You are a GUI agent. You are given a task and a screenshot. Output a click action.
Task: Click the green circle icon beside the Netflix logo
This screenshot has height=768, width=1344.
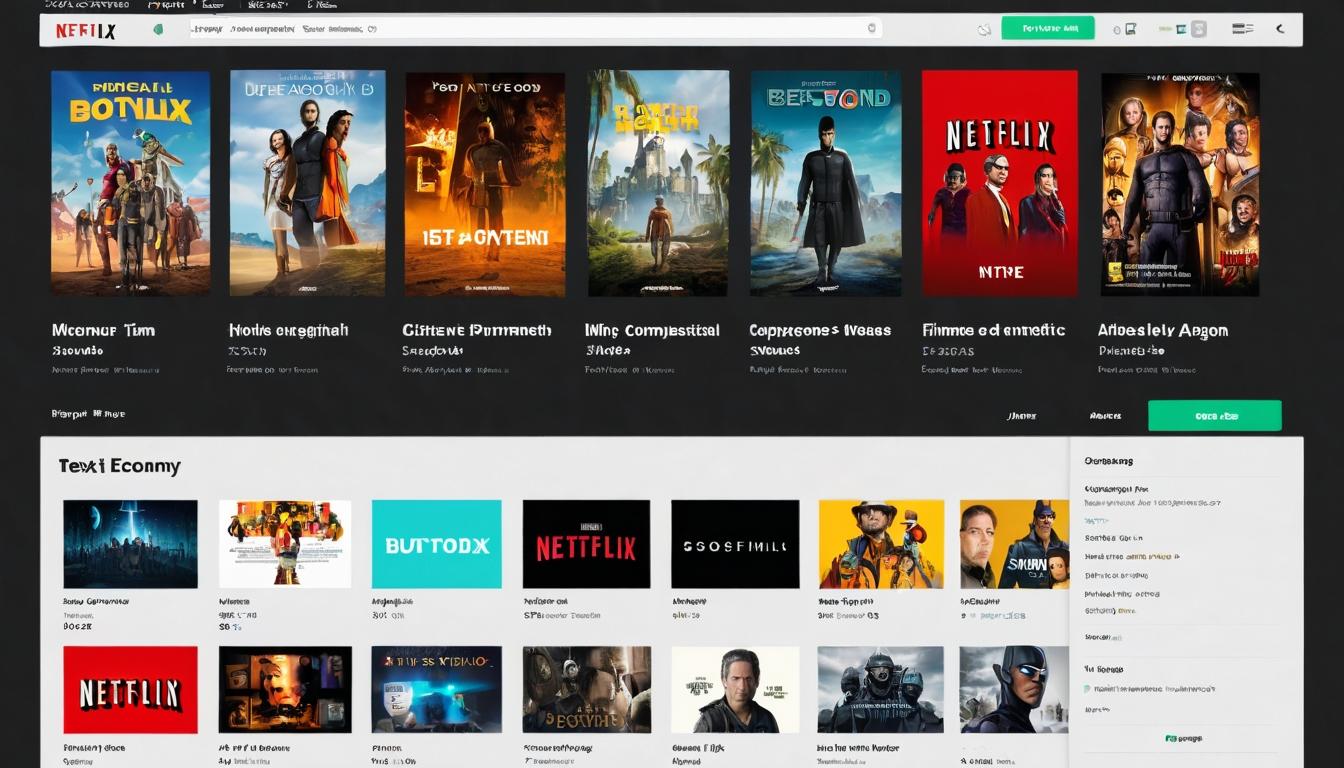pos(157,30)
